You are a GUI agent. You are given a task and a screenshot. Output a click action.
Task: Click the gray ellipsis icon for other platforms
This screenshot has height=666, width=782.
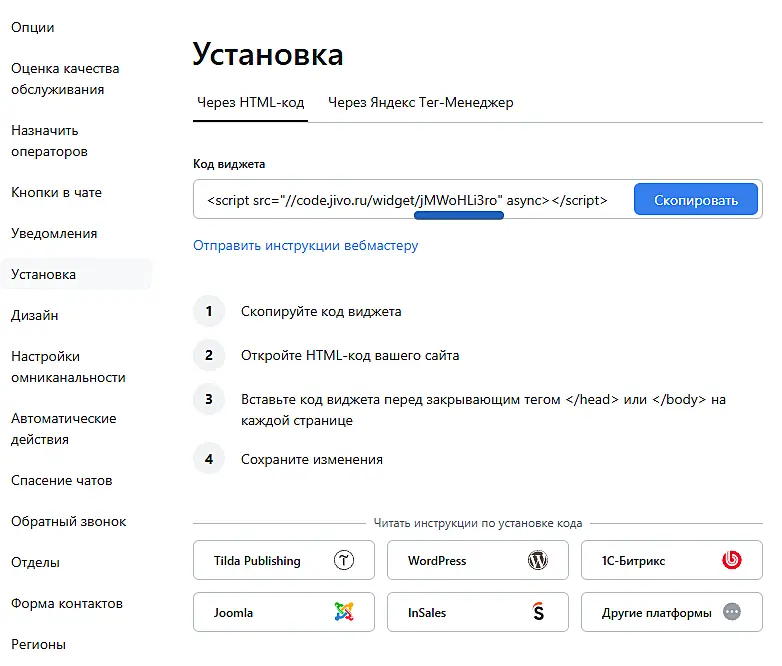[732, 612]
